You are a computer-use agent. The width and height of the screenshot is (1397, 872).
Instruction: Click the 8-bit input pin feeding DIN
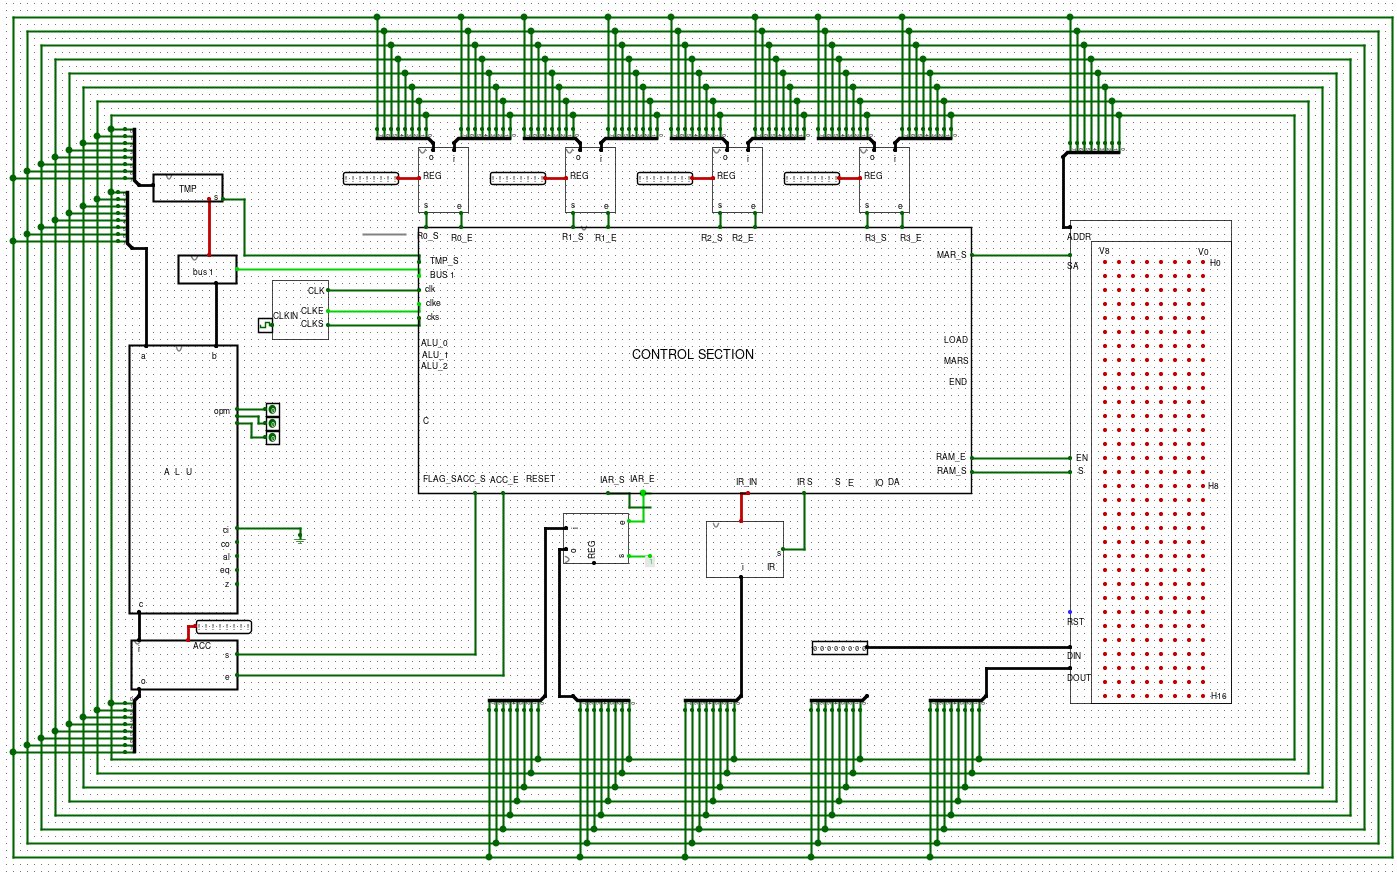click(840, 648)
